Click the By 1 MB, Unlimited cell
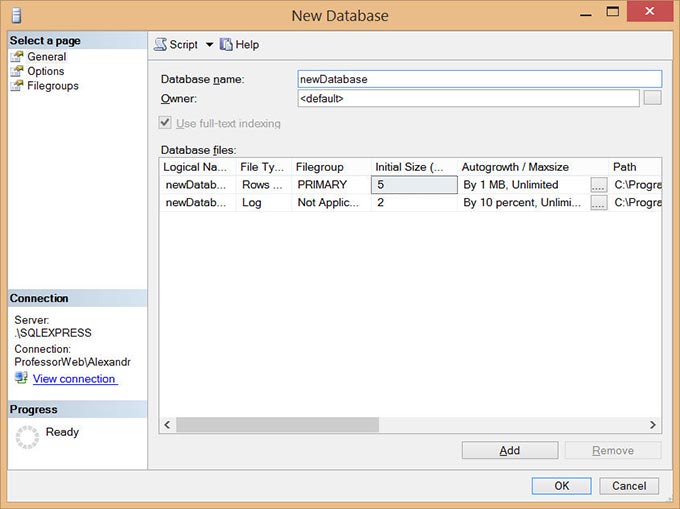 pos(524,185)
